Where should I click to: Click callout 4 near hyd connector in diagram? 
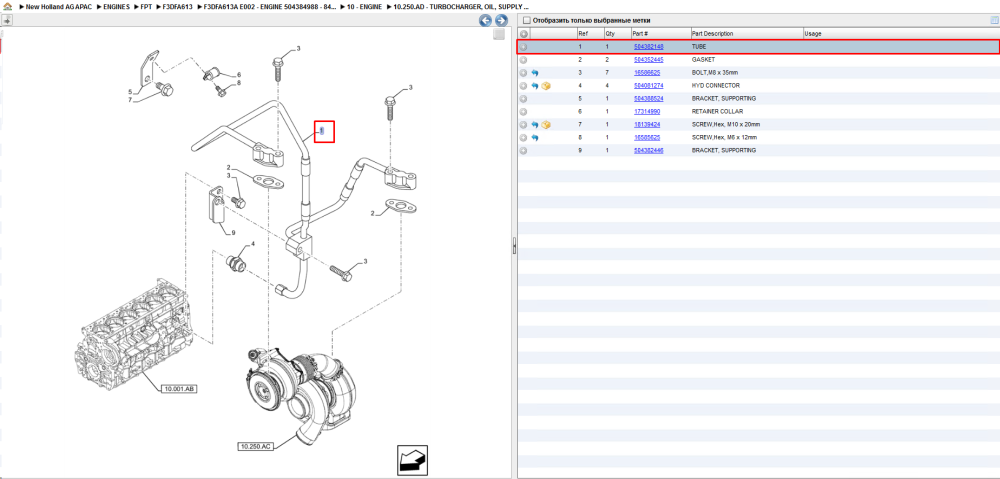(x=253, y=244)
